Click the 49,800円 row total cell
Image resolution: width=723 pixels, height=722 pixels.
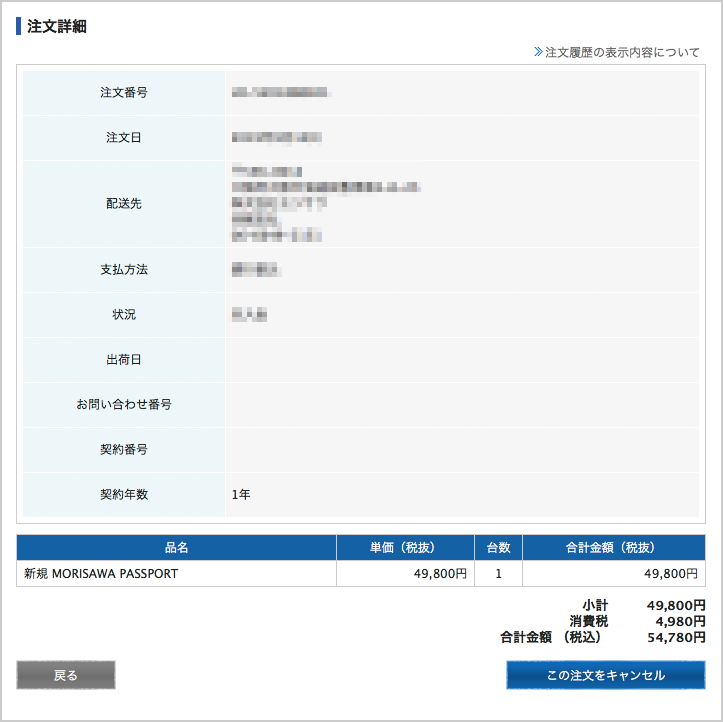[614, 574]
